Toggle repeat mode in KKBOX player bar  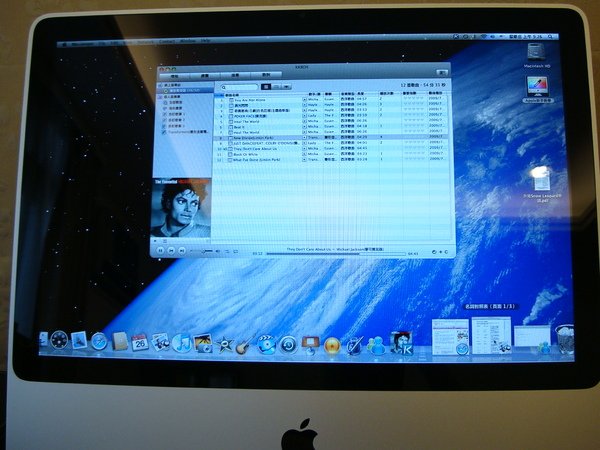pyautogui.click(x=236, y=251)
